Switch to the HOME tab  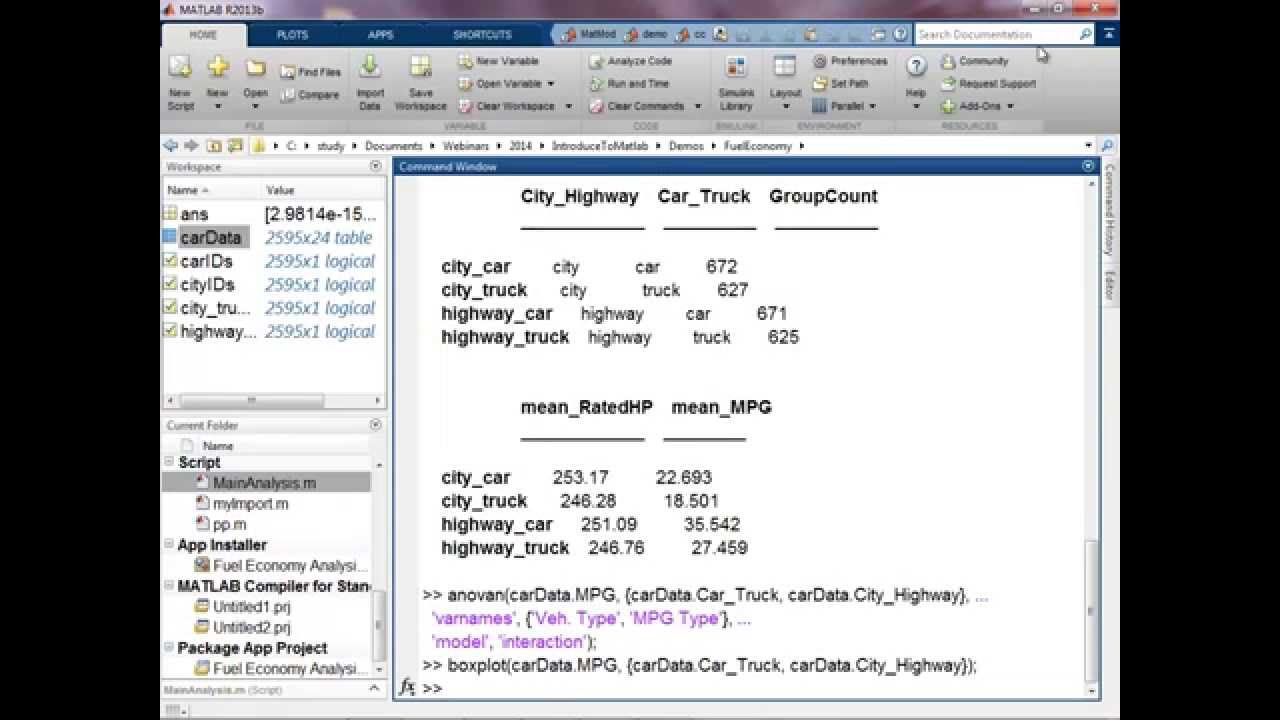pos(203,34)
